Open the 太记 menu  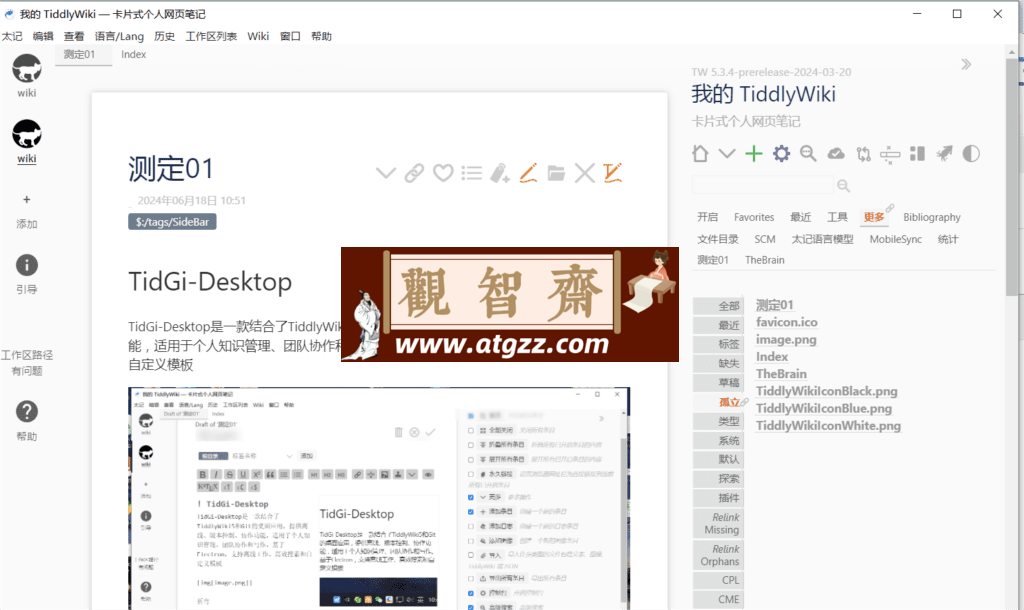(x=12, y=36)
